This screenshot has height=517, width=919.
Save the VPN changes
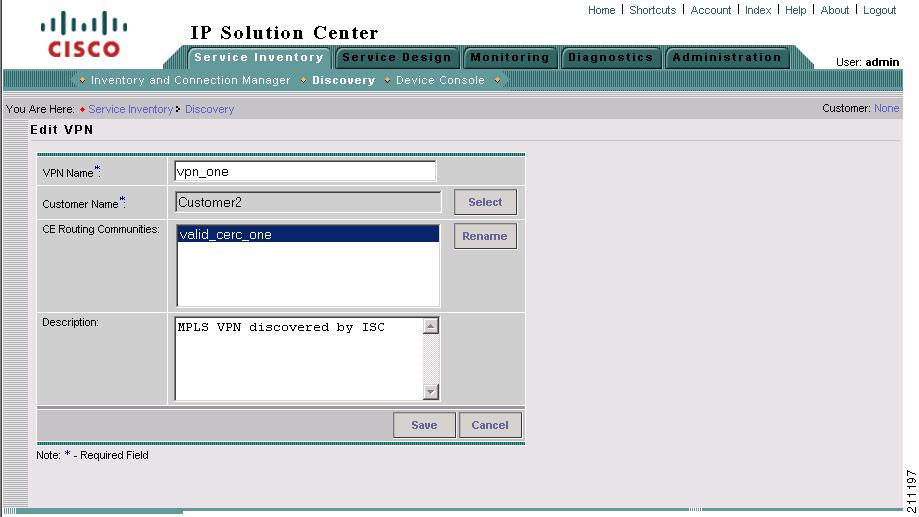[x=424, y=425]
